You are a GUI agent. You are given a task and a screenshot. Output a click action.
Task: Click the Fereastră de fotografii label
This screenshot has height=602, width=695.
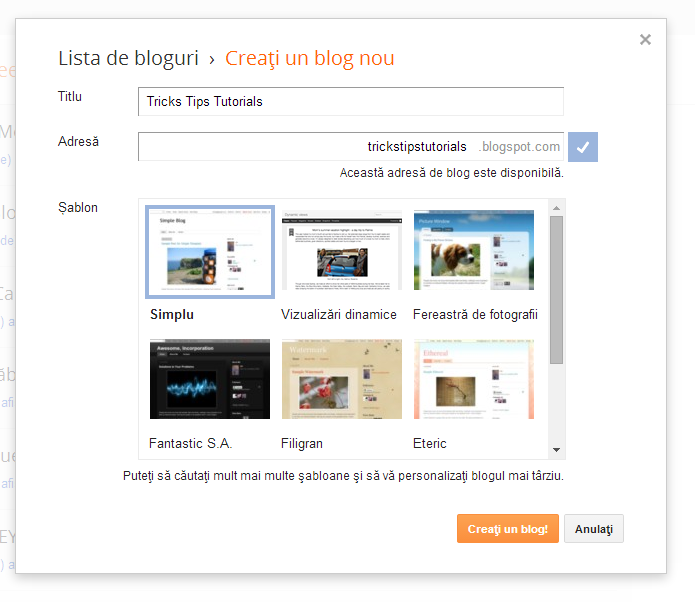click(x=475, y=314)
